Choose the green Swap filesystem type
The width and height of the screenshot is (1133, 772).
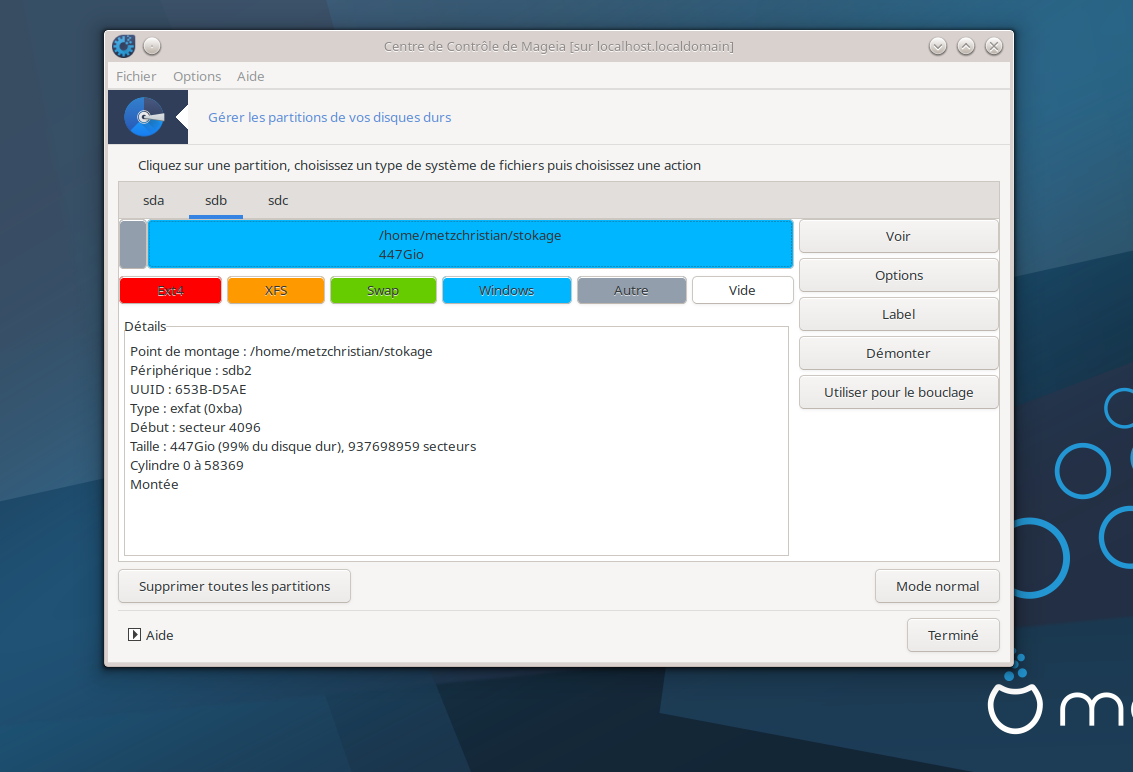[x=383, y=291]
